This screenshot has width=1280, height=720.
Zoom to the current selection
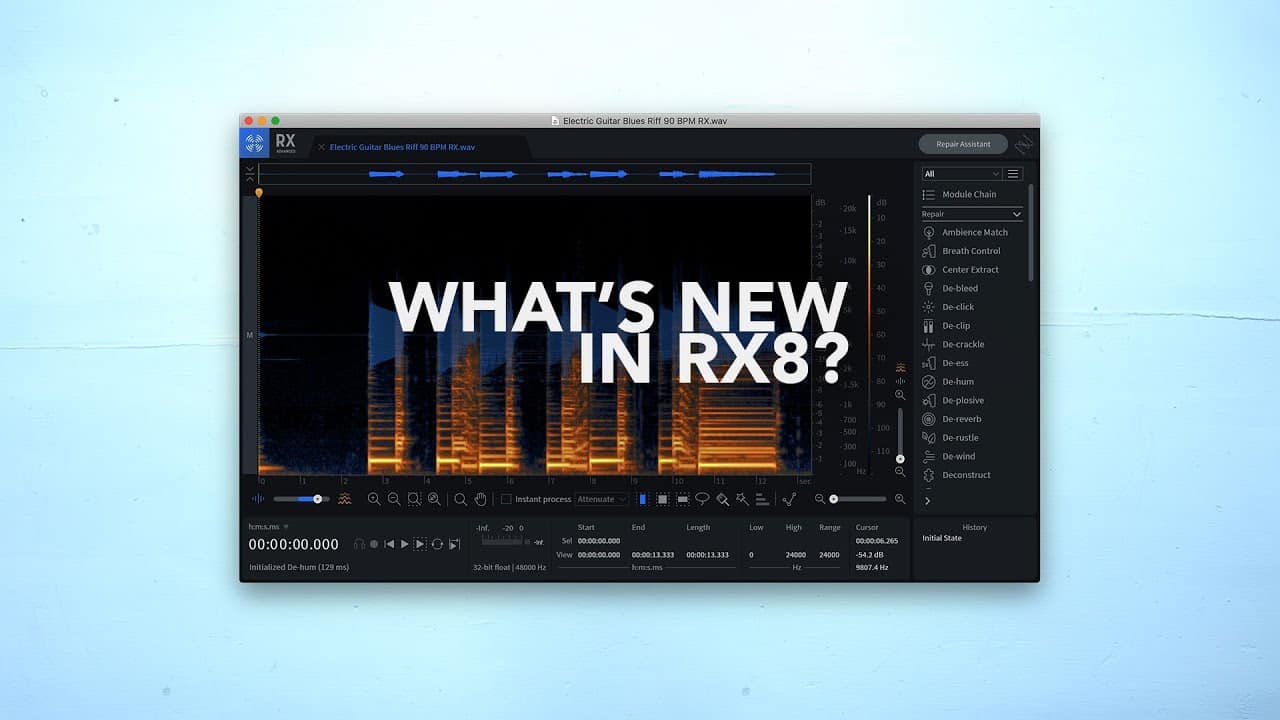pyautogui.click(x=414, y=499)
